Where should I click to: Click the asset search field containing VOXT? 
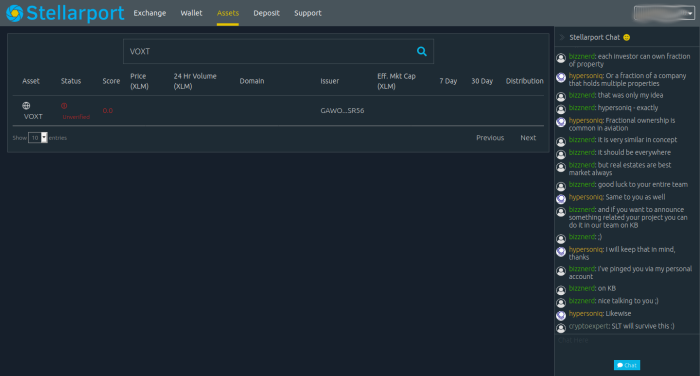pyautogui.click(x=278, y=51)
